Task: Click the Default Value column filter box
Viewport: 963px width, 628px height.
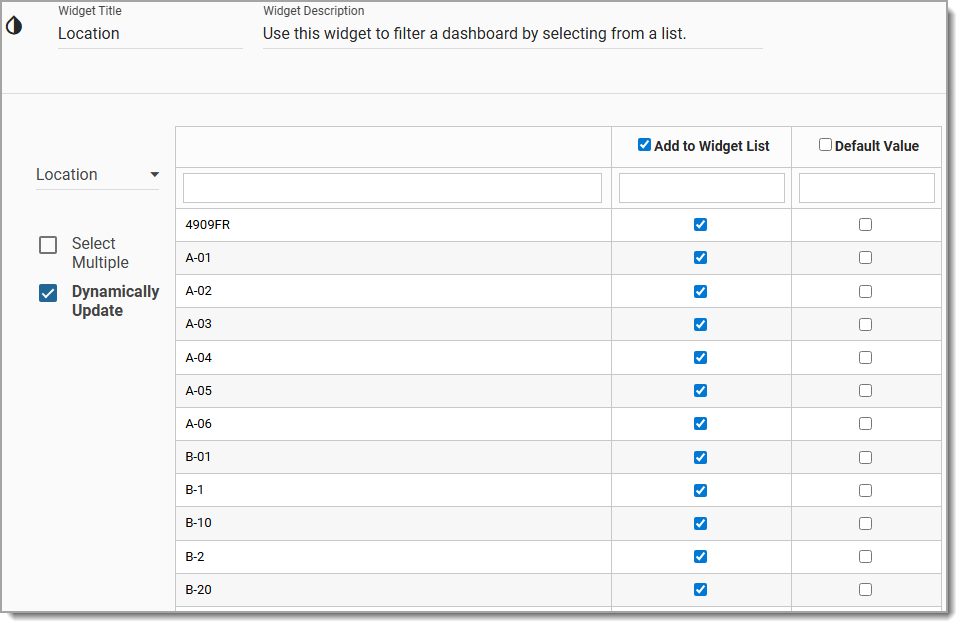Action: [x=866, y=187]
